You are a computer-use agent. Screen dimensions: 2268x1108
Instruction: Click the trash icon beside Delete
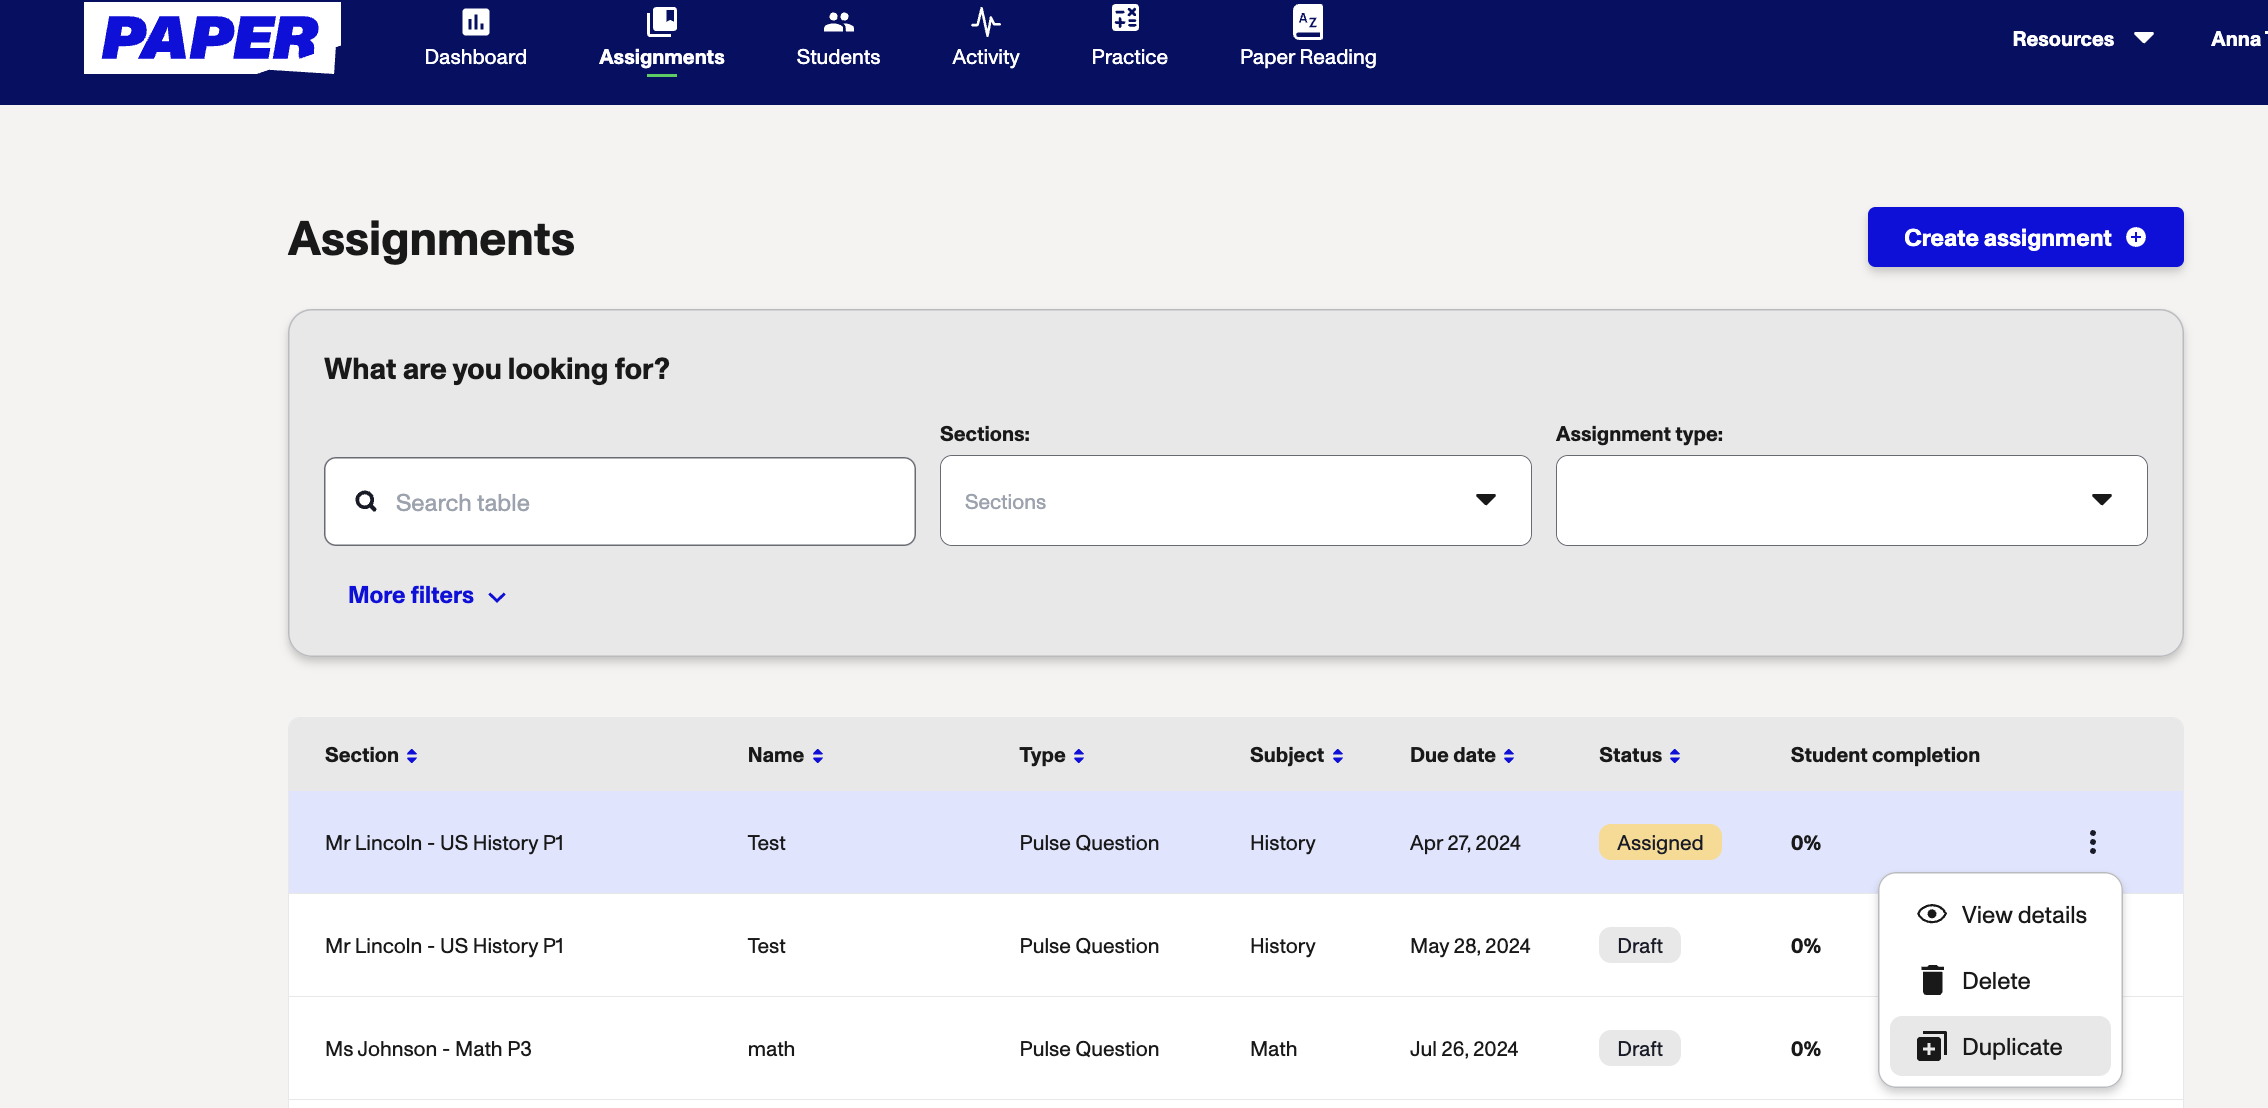tap(1932, 980)
